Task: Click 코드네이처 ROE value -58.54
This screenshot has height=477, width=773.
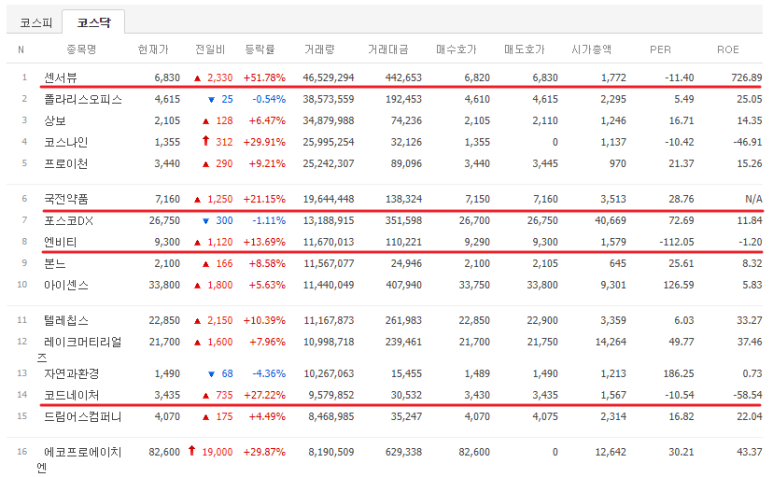Action: tap(747, 395)
